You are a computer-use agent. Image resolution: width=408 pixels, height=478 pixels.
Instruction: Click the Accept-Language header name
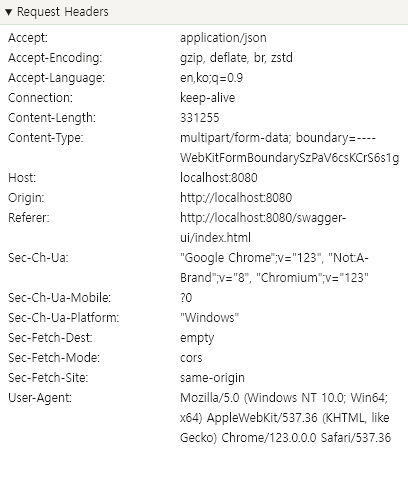click(x=56, y=78)
